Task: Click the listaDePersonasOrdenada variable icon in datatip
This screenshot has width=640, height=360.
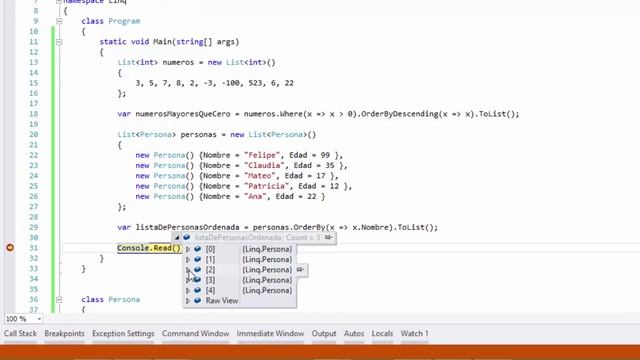Action: pos(187,237)
